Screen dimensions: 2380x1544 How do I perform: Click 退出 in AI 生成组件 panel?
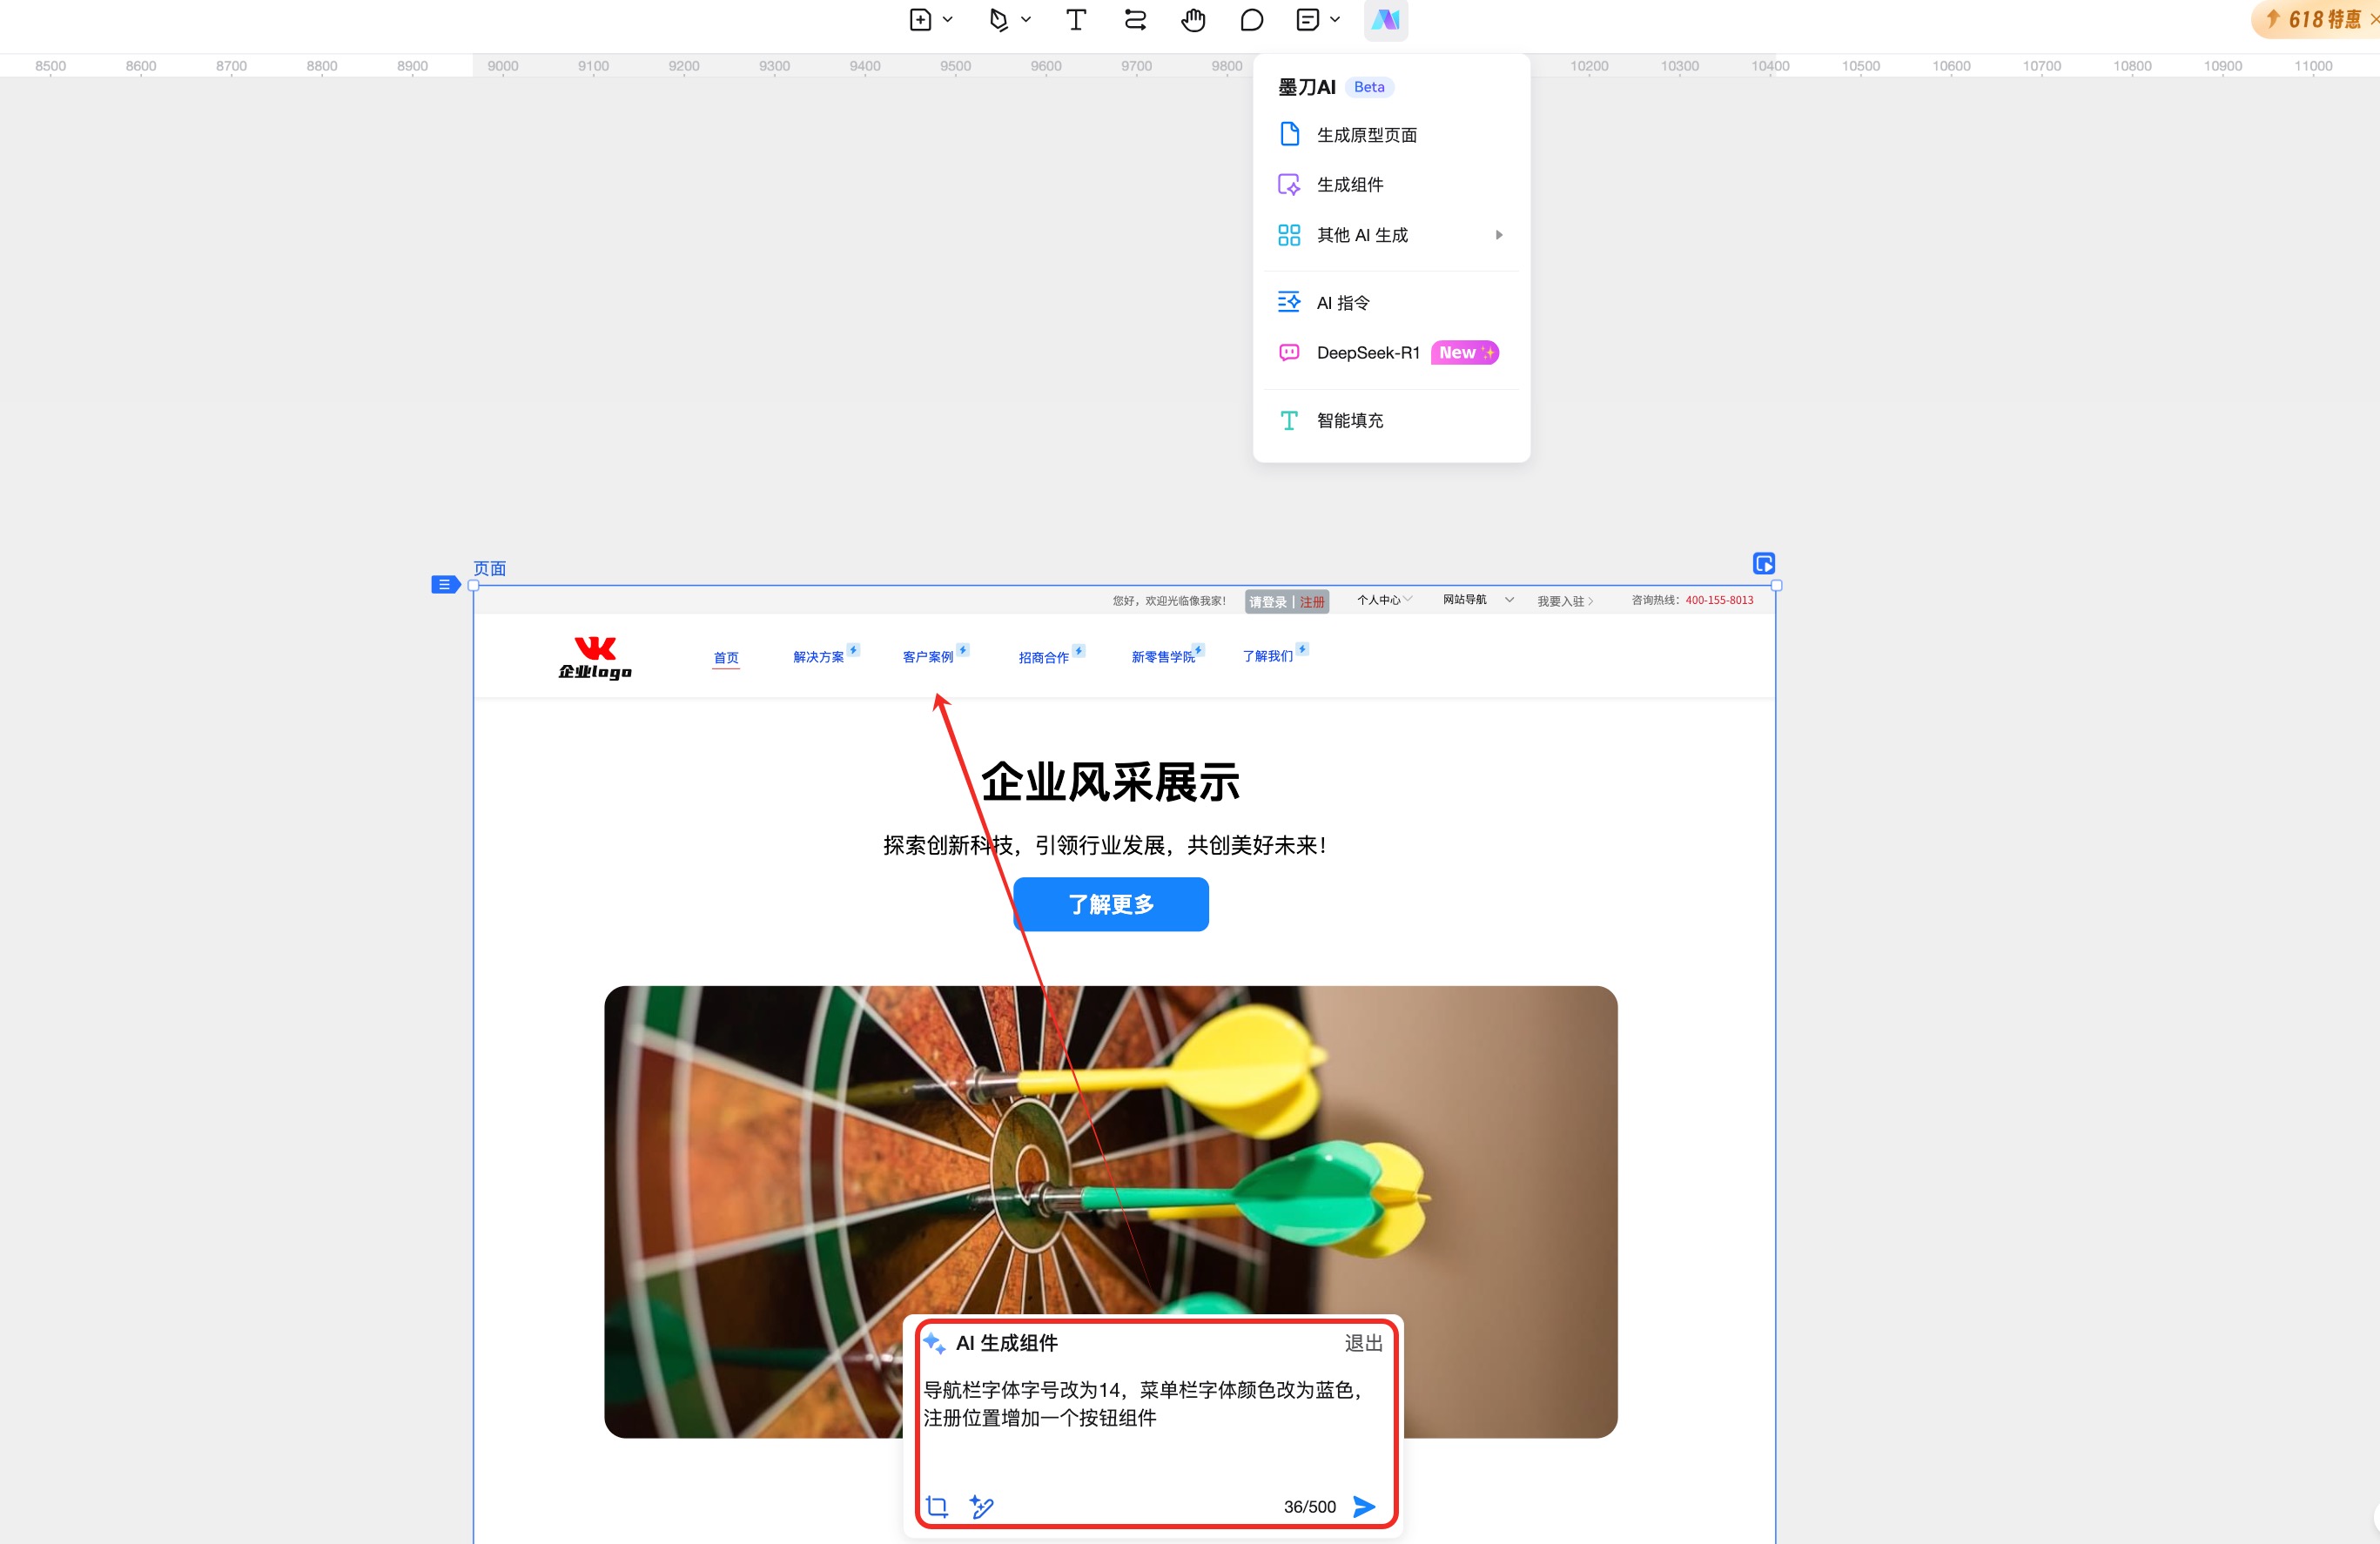coord(1363,1343)
